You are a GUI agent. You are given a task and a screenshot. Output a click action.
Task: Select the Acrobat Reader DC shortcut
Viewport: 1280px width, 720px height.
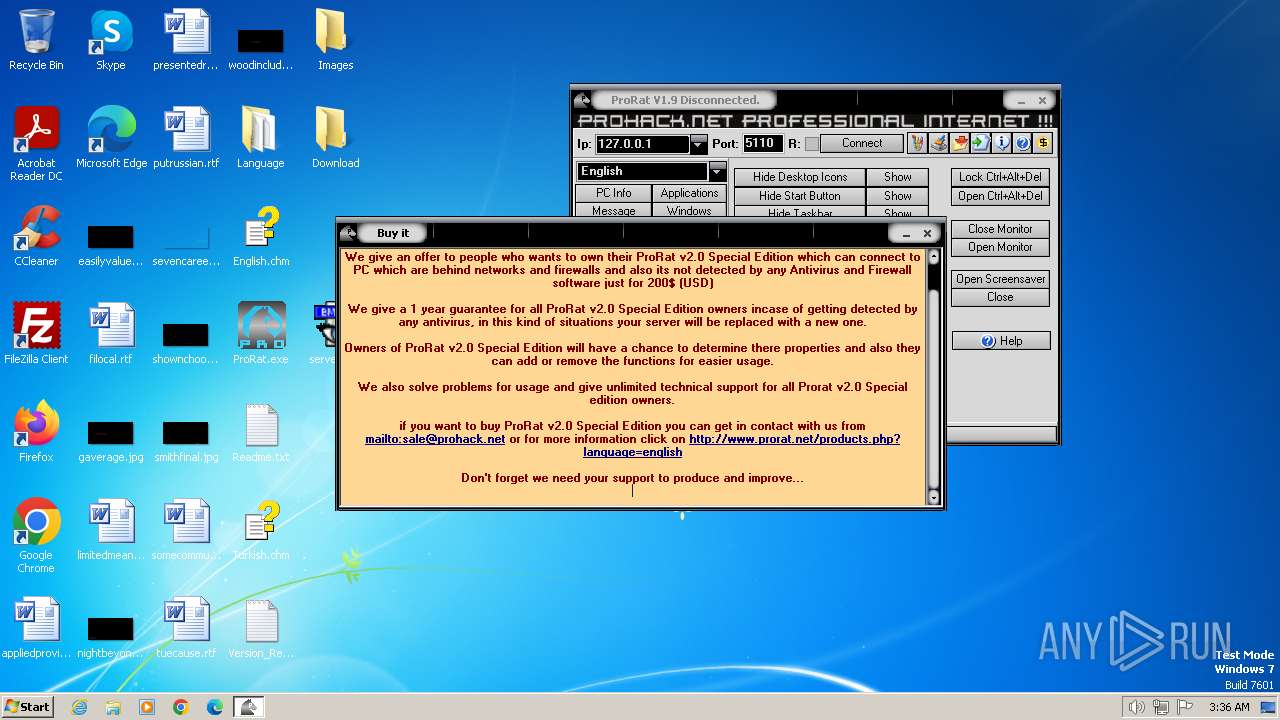tap(36, 144)
